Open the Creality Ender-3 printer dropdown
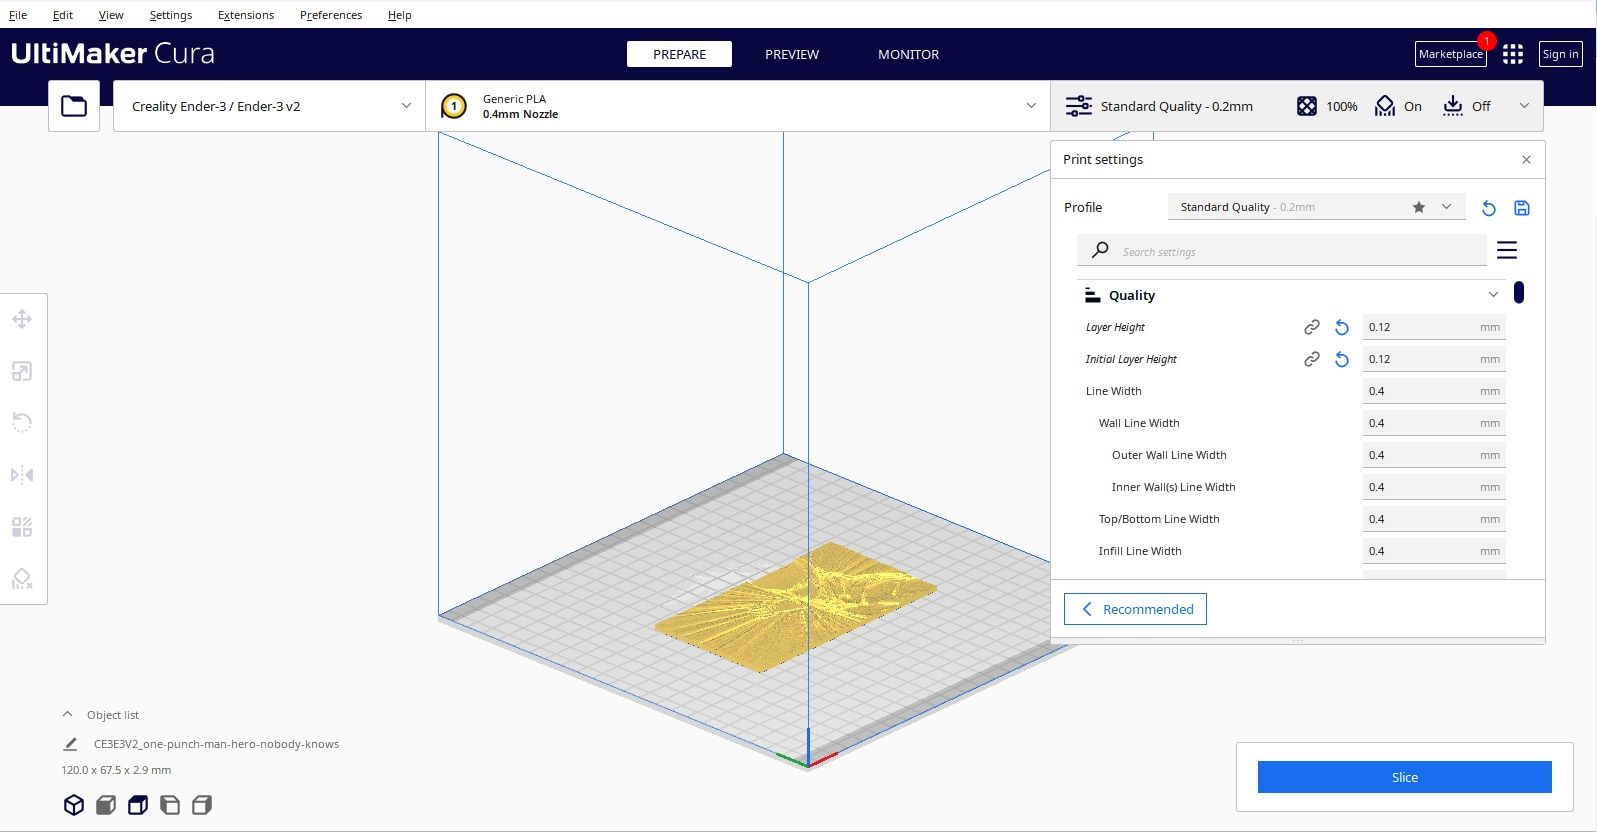Image resolution: width=1597 pixels, height=832 pixels. 269,106
